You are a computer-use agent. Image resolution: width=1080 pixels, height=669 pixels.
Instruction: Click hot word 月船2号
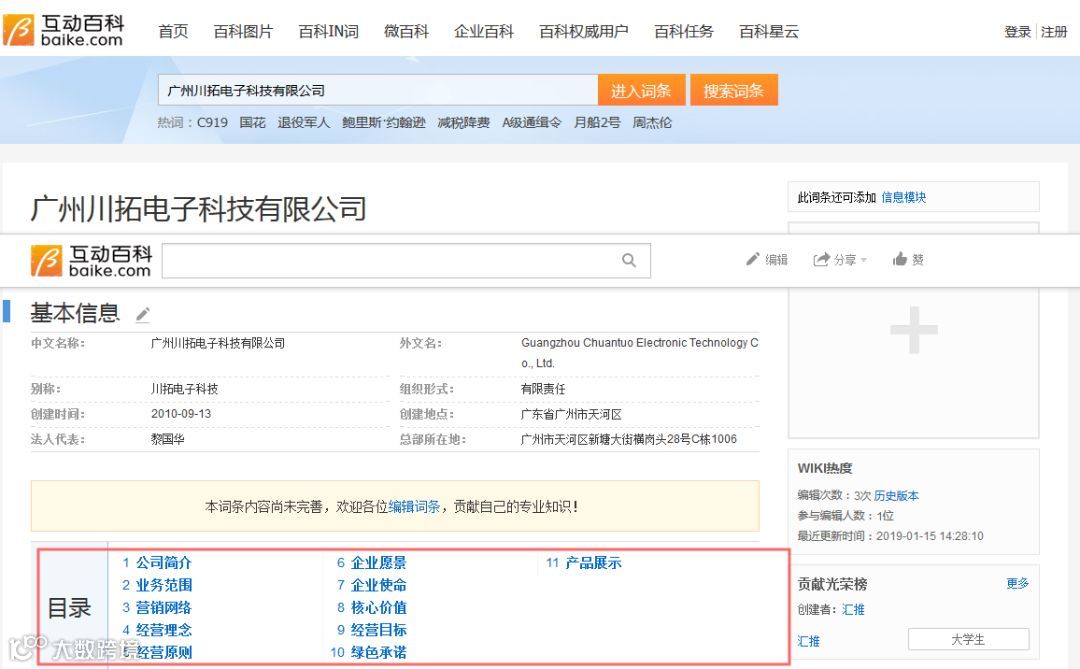pyautogui.click(x=597, y=123)
